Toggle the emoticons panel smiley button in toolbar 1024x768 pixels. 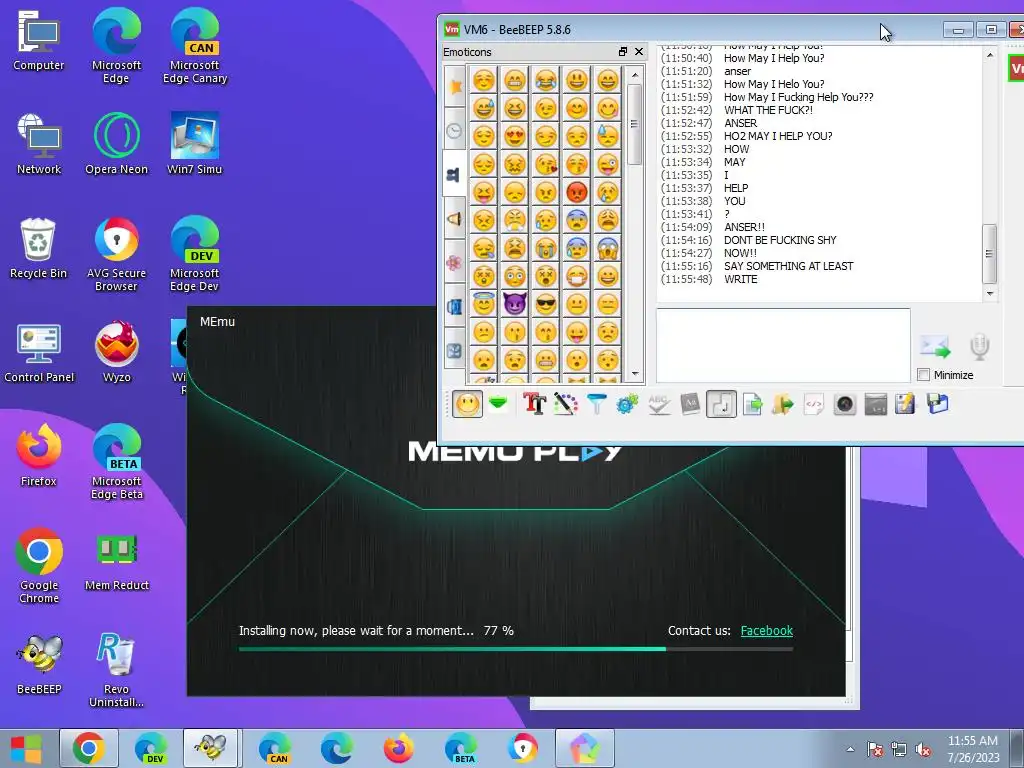[x=467, y=404]
